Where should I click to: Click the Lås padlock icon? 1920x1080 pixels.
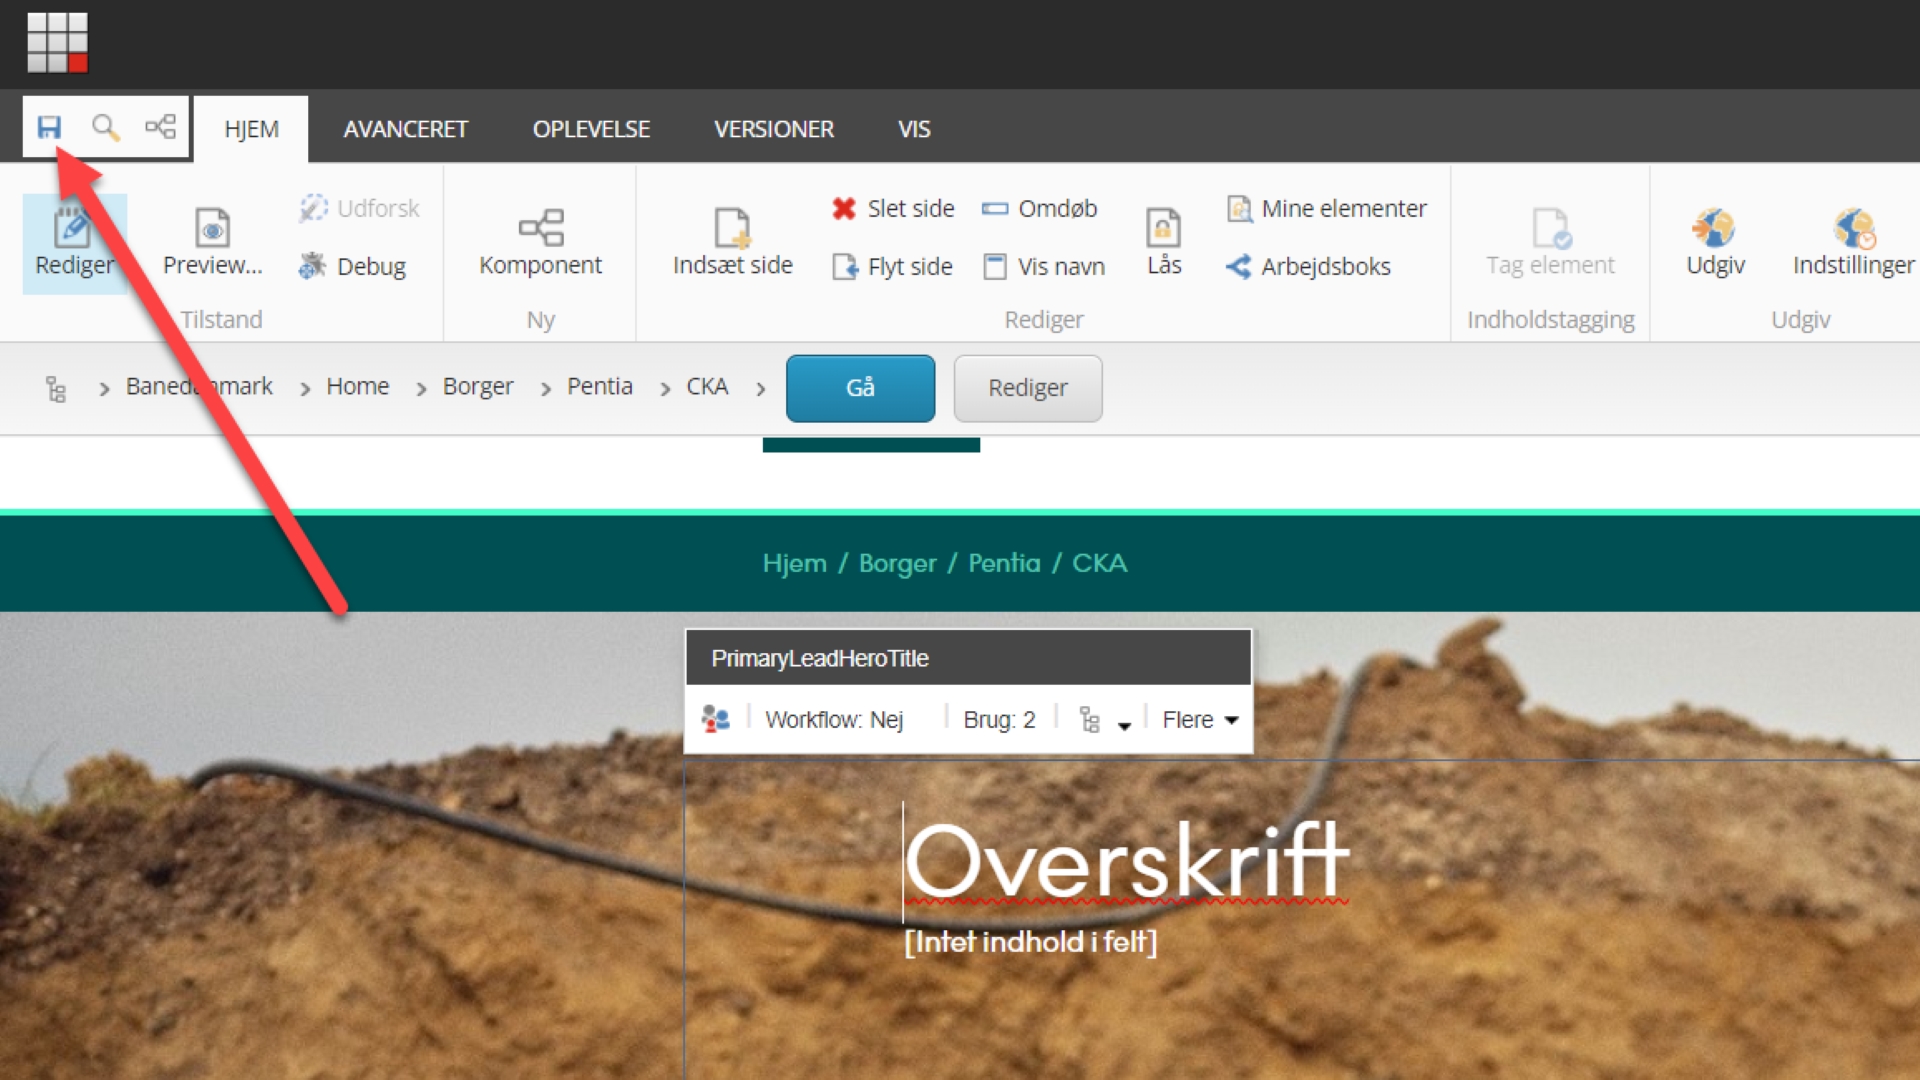click(x=1163, y=228)
